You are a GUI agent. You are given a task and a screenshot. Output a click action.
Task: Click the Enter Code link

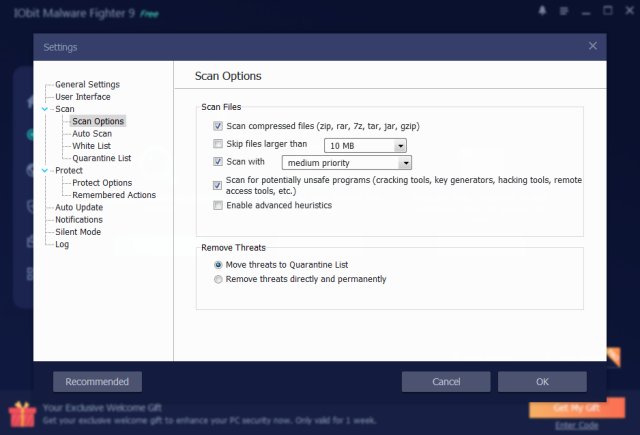click(576, 425)
